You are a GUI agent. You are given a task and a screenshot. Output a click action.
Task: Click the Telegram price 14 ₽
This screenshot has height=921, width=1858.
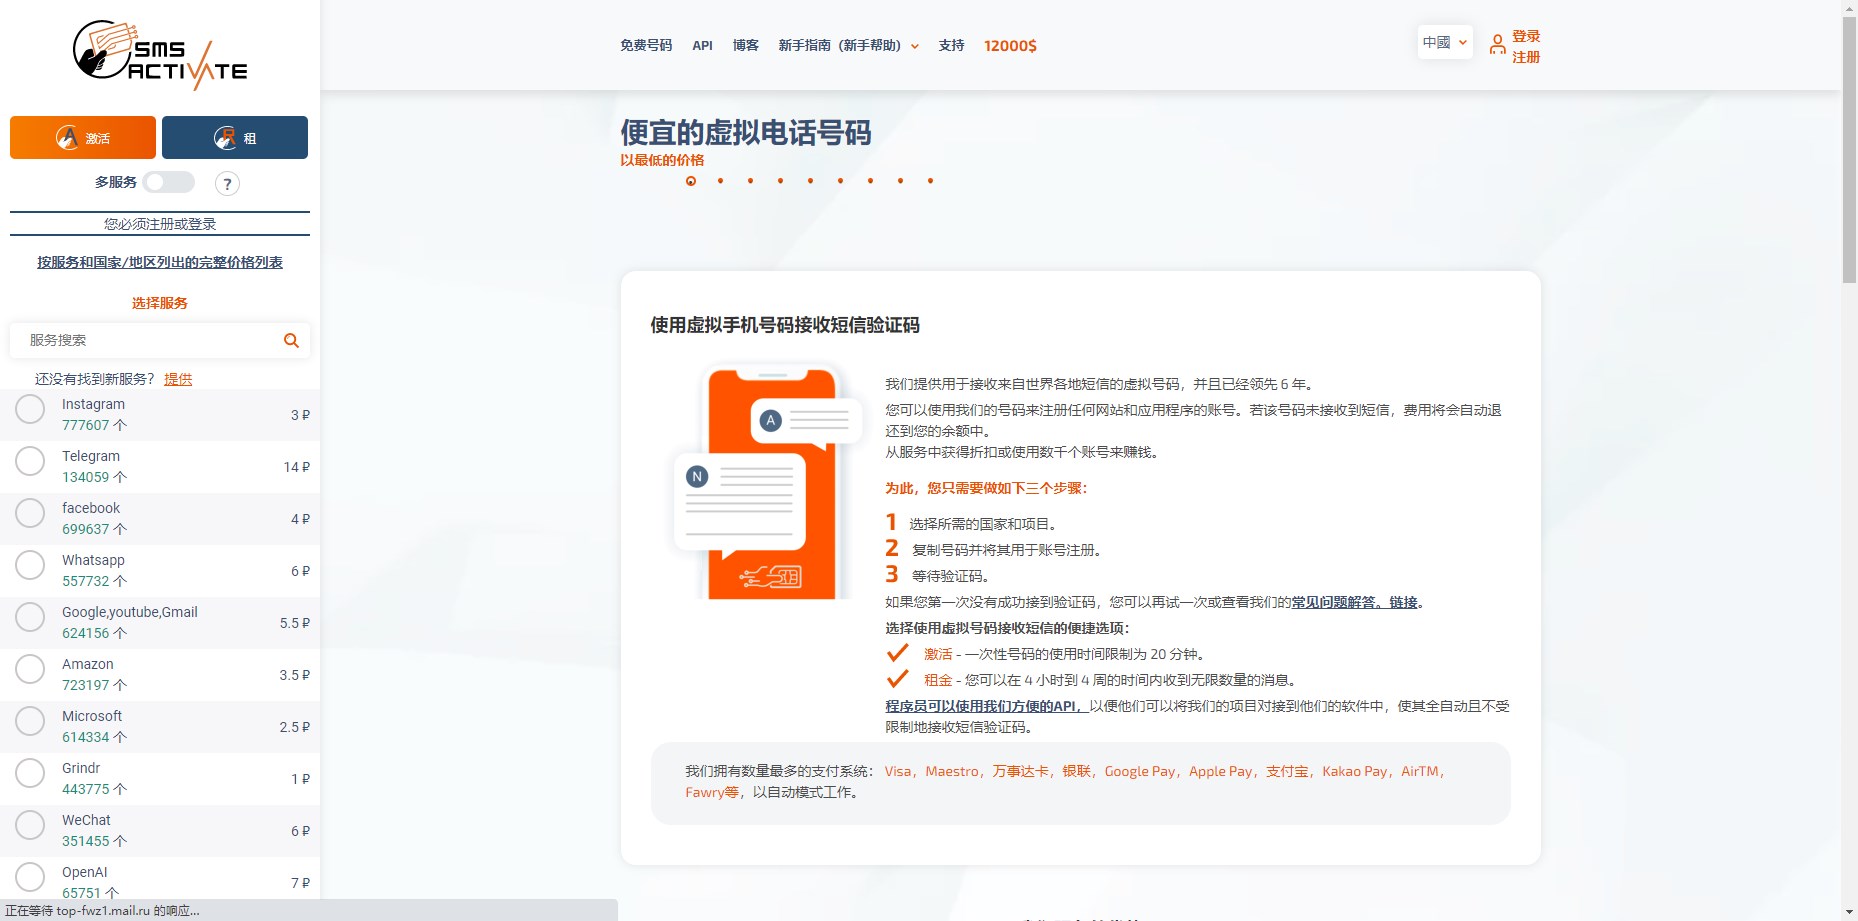(297, 467)
